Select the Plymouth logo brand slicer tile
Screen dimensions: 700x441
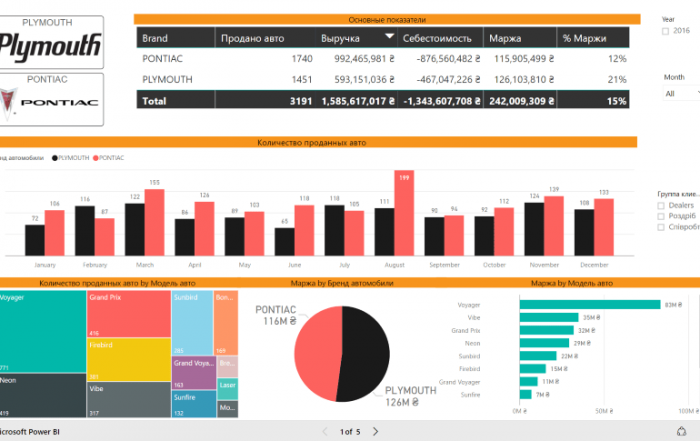[x=51, y=42]
